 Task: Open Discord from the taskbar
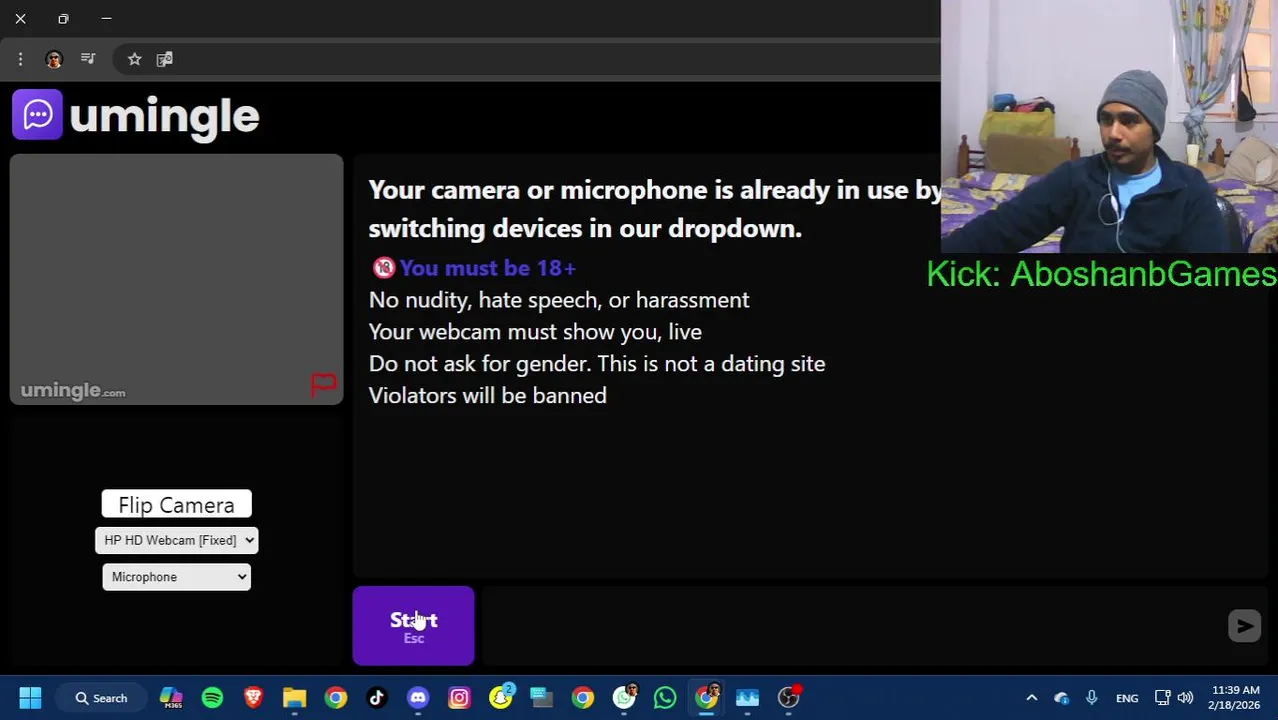tap(418, 698)
